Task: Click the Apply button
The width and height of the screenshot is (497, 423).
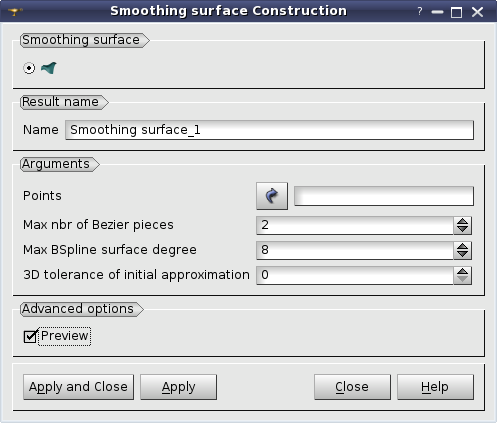Action: pyautogui.click(x=178, y=387)
